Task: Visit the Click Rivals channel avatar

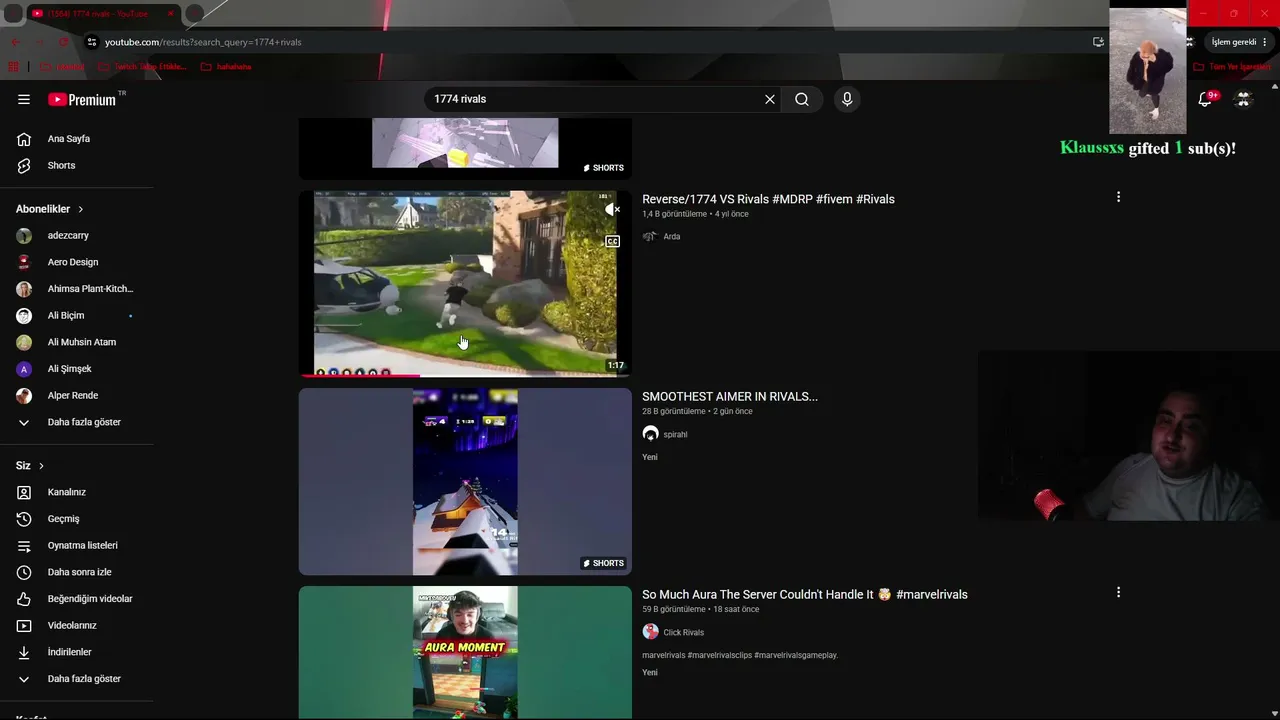Action: pos(650,632)
